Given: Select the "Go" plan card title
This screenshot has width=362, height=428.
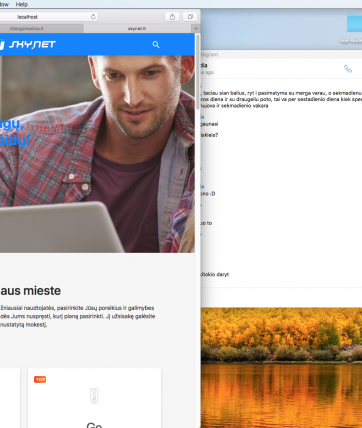Looking at the screenshot, I should point(94,425).
